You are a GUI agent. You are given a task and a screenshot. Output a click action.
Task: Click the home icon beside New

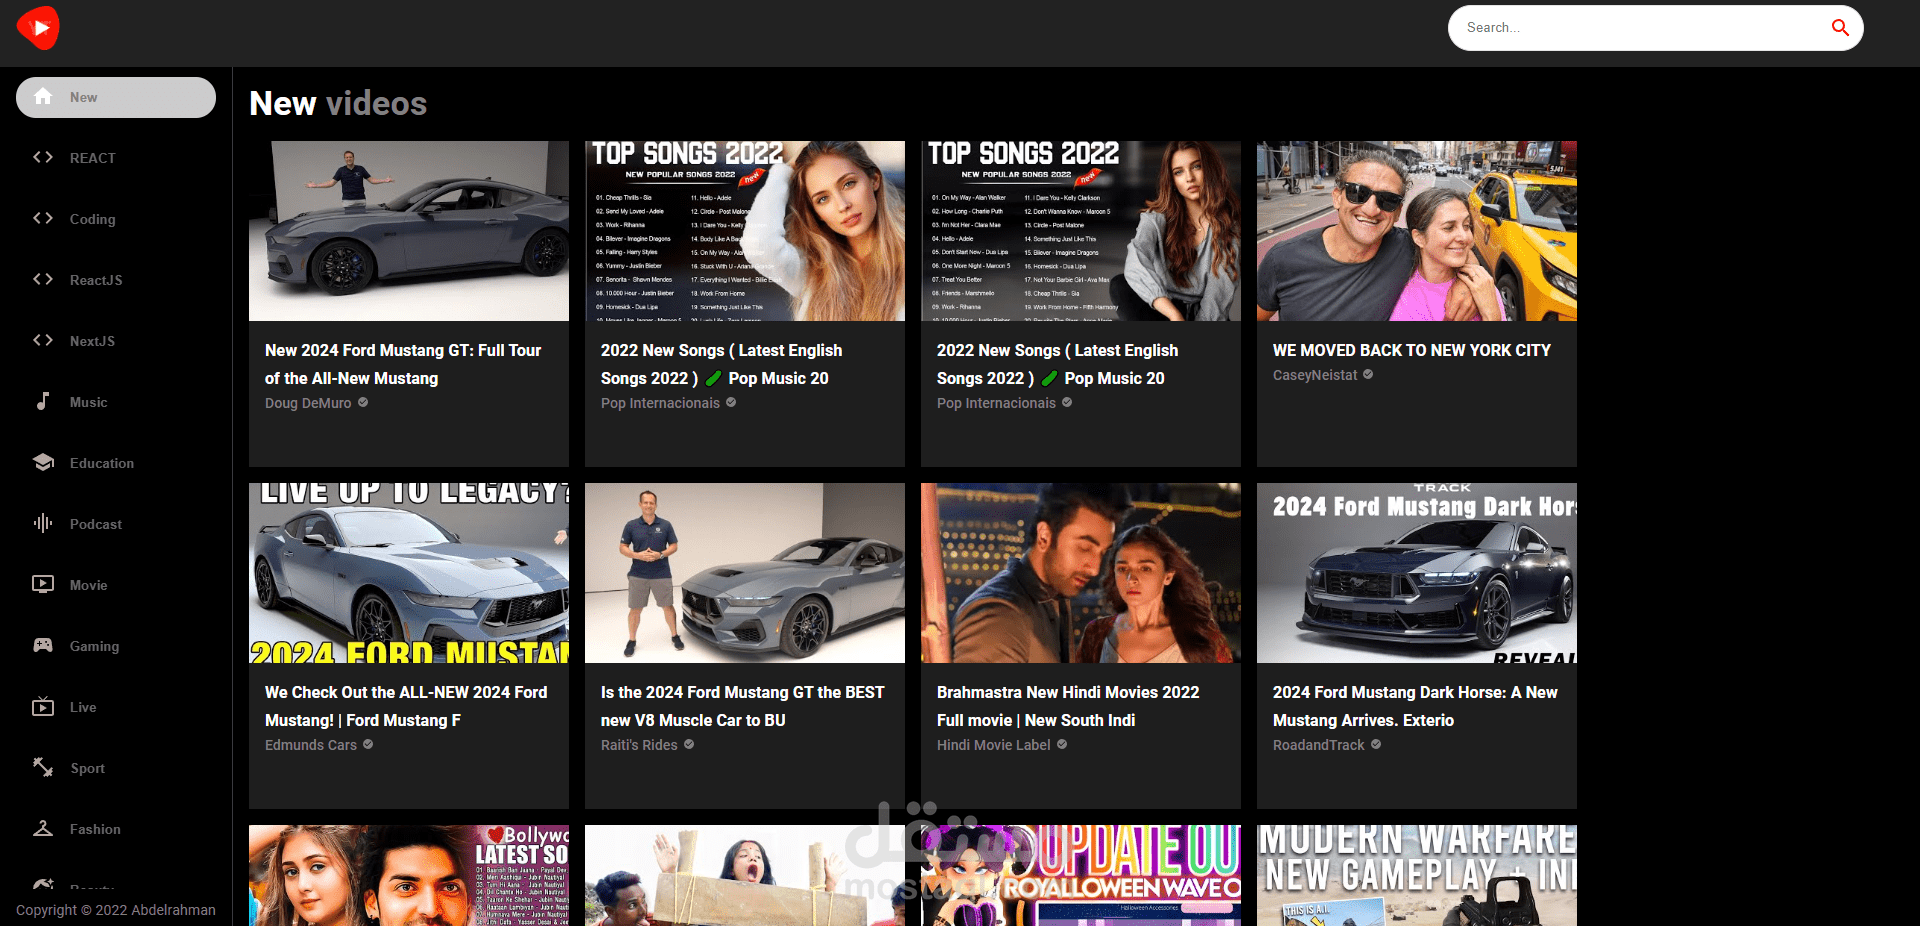click(43, 97)
